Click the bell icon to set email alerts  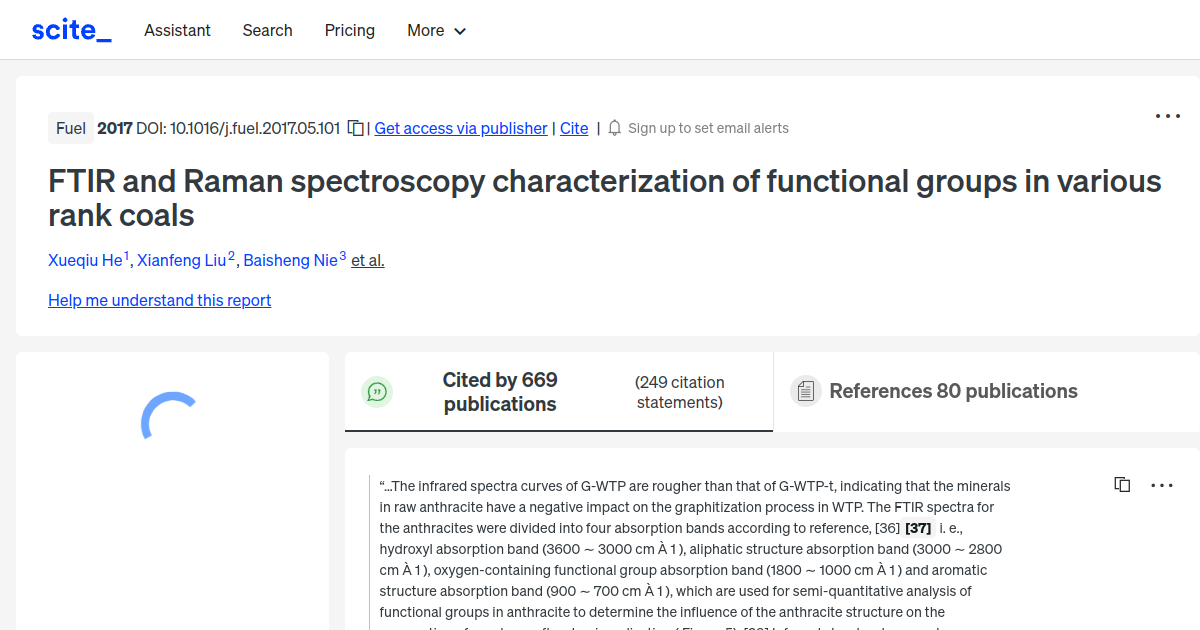tap(614, 128)
